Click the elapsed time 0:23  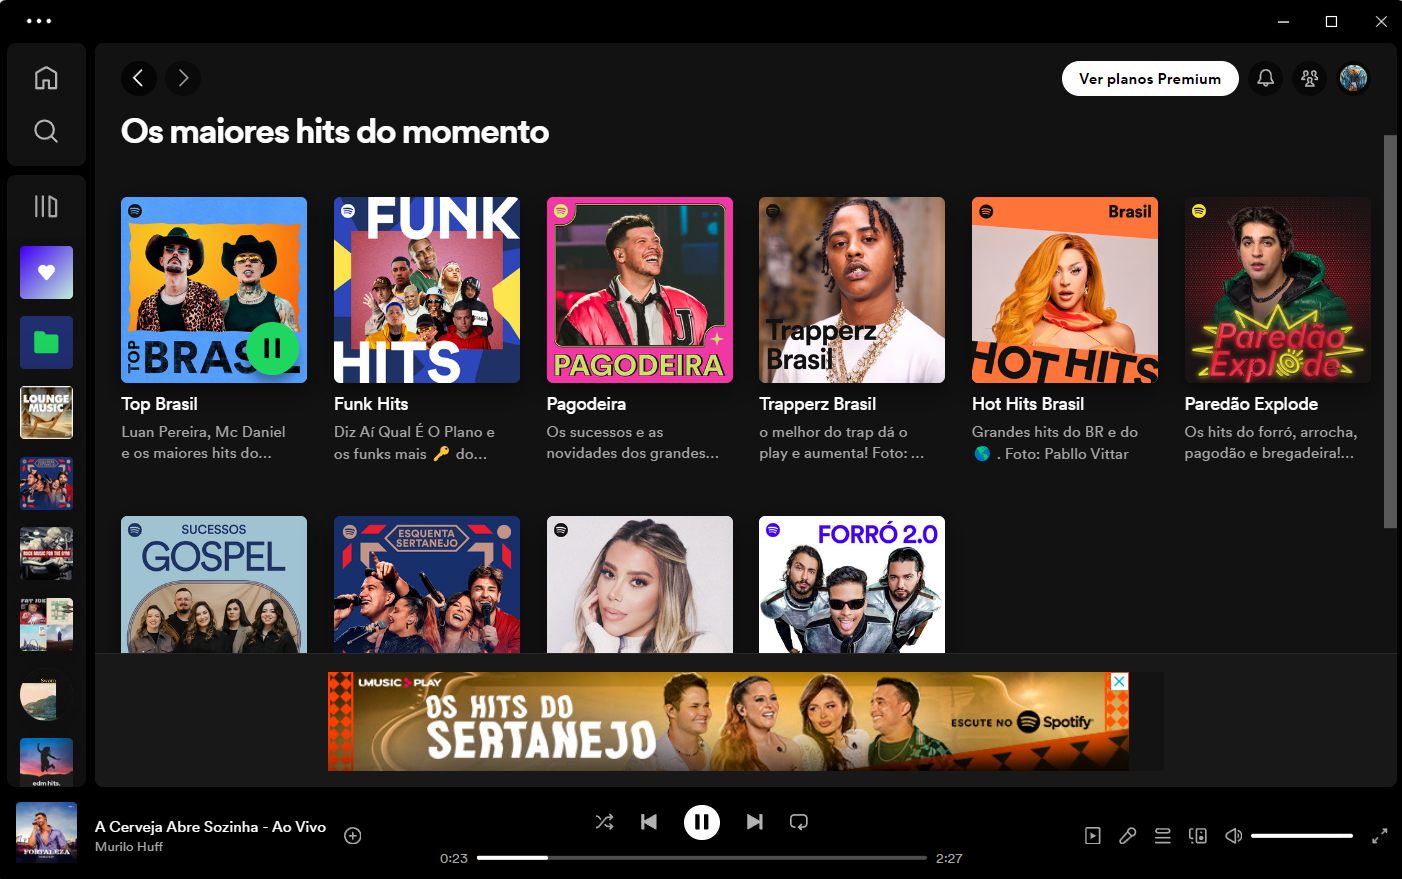[x=454, y=859]
